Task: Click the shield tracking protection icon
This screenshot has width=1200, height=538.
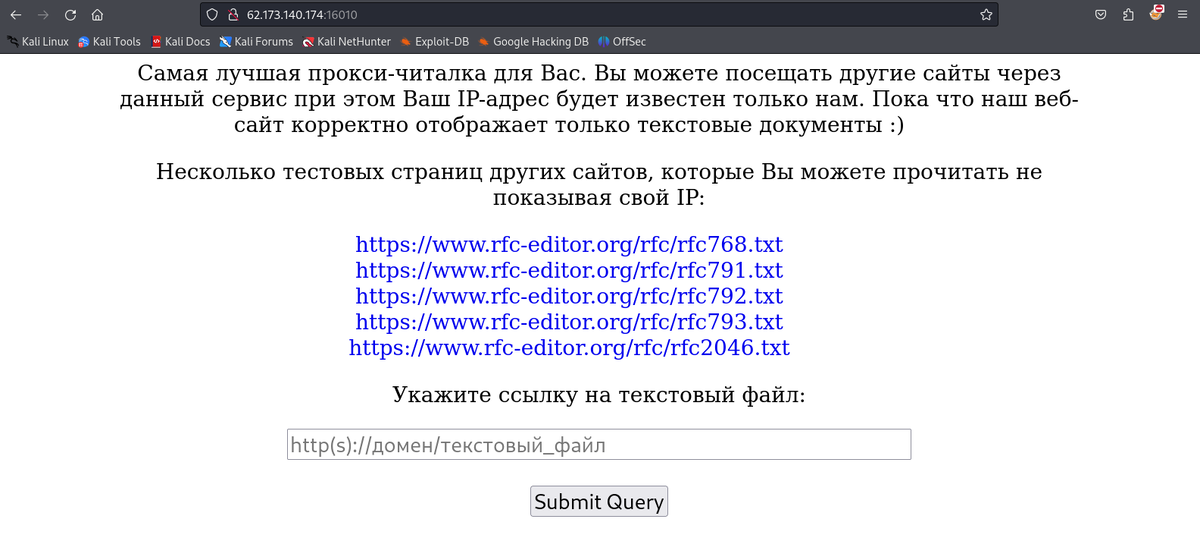Action: (x=212, y=15)
